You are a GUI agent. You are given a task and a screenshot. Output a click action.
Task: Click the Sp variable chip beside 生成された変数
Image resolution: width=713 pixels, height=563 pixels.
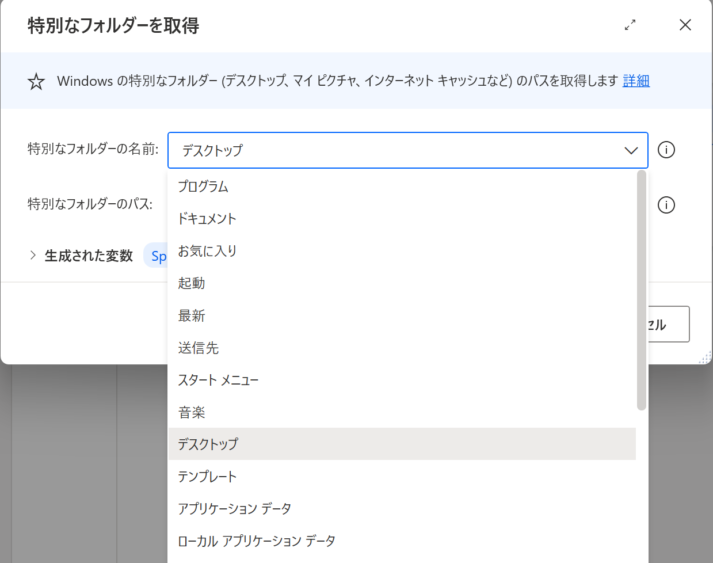click(x=156, y=256)
